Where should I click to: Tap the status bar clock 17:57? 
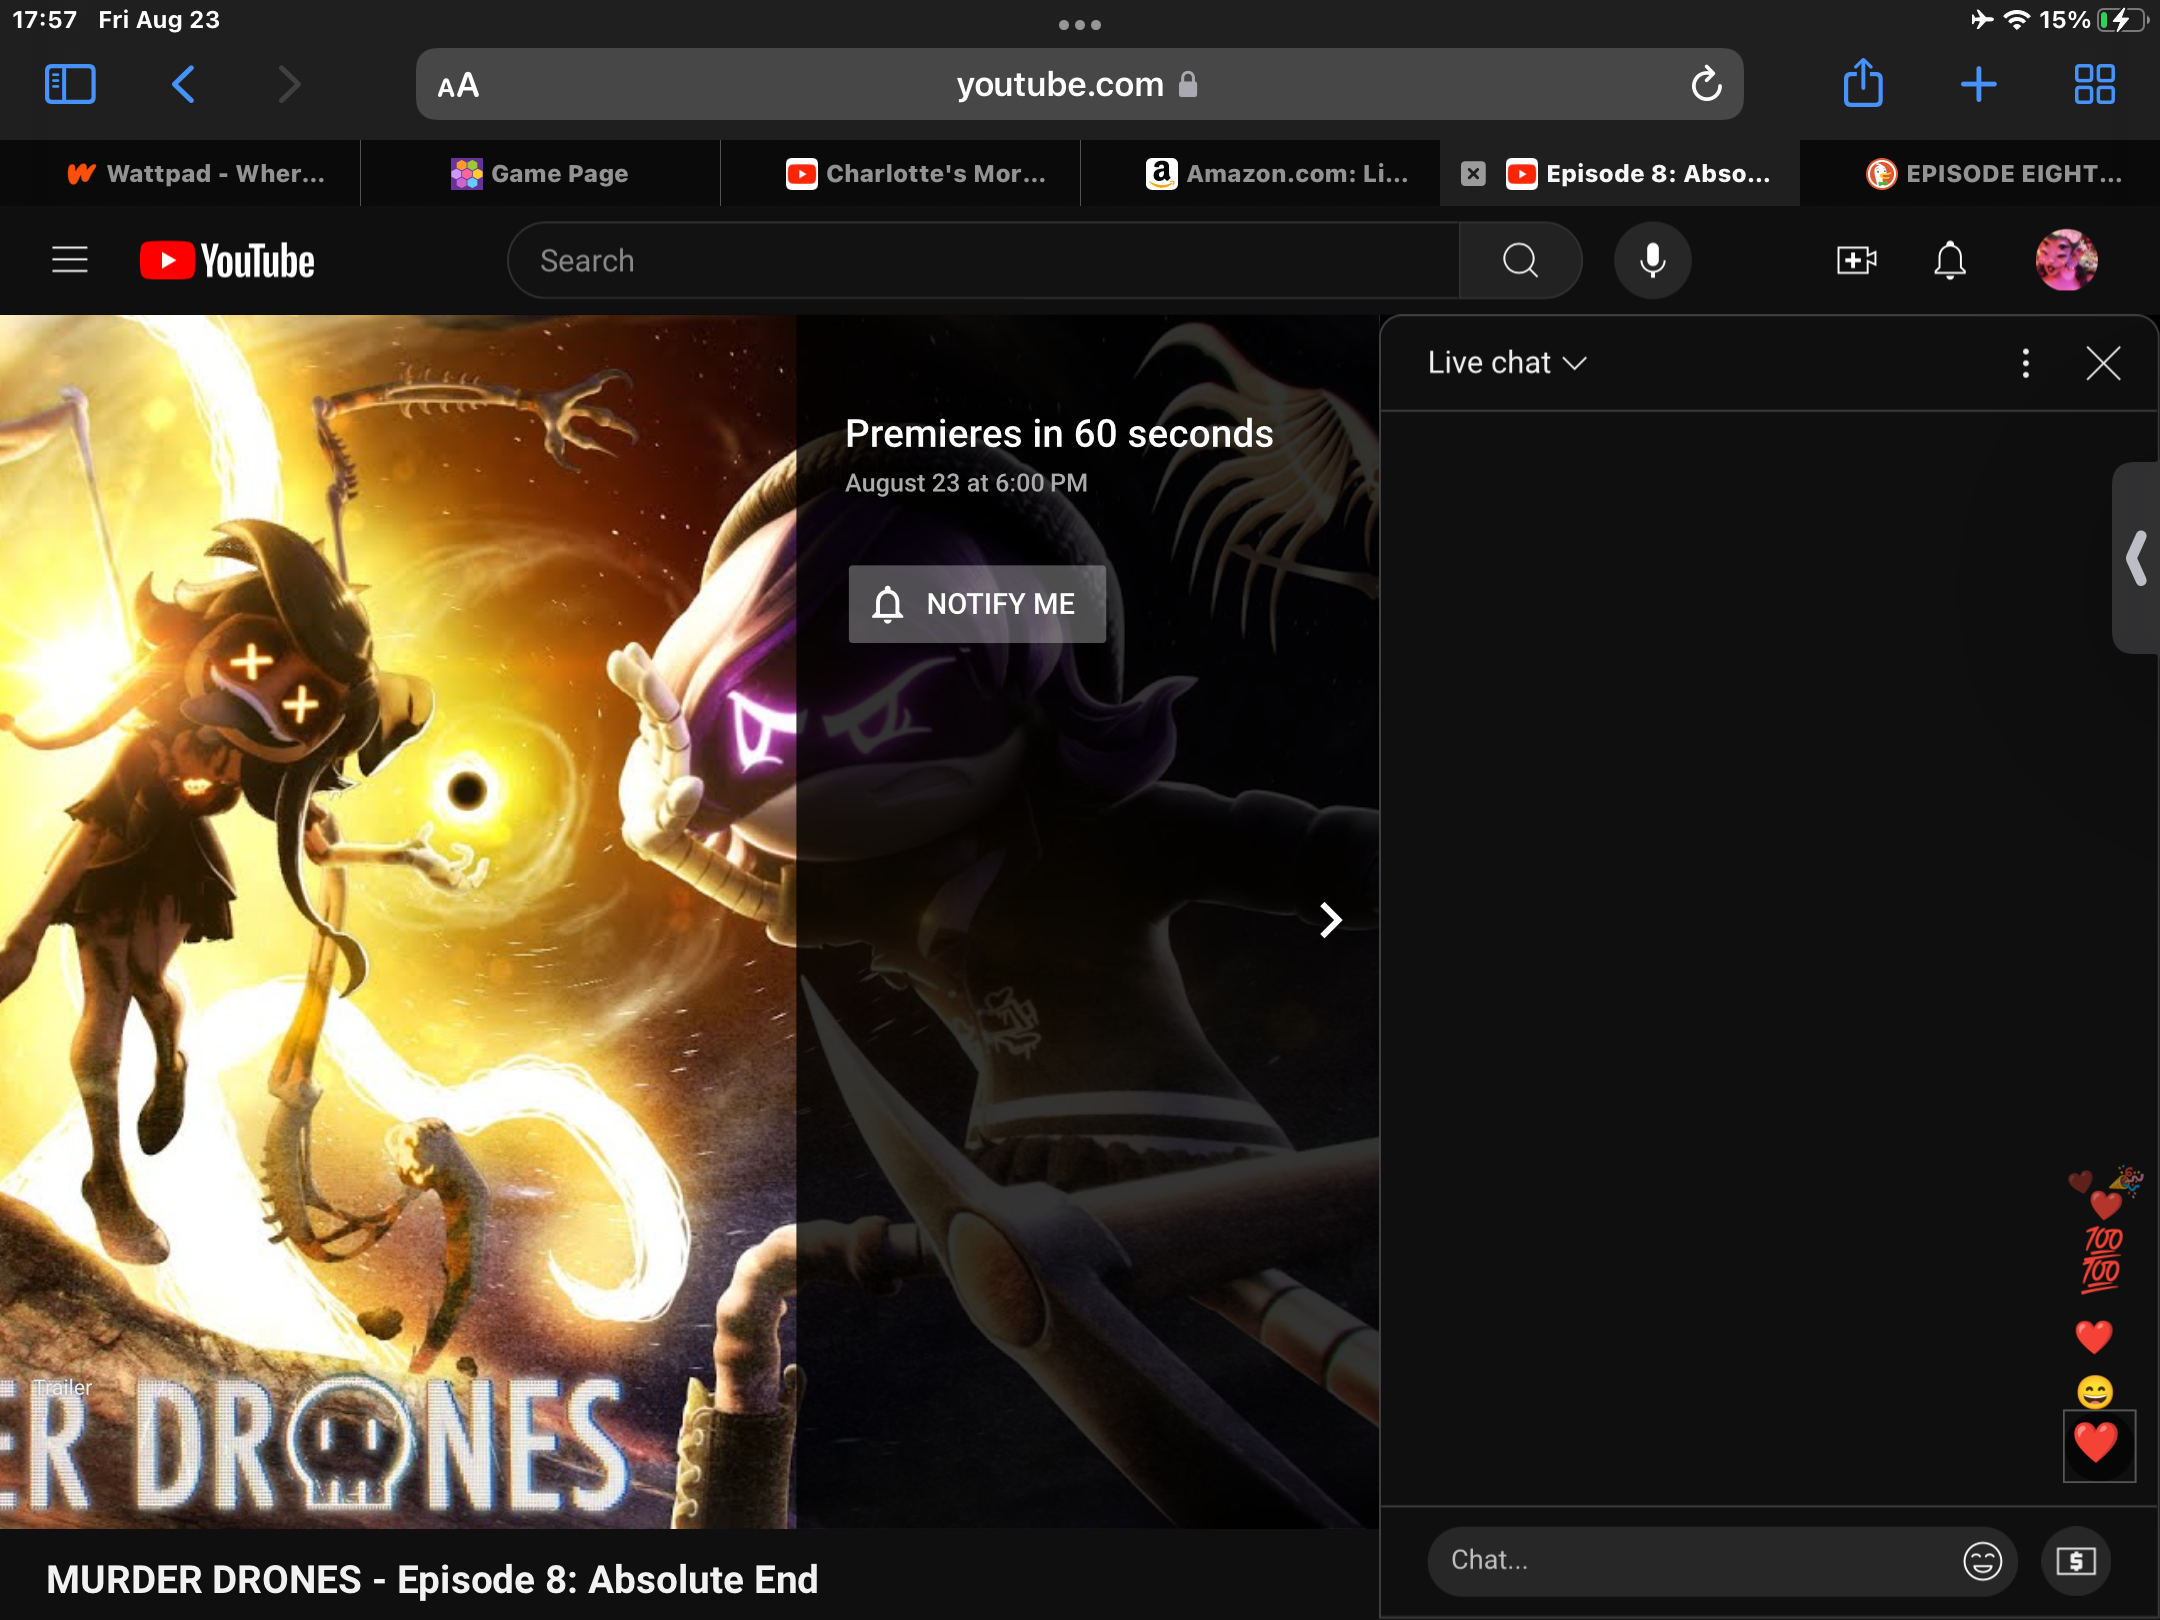coord(44,20)
